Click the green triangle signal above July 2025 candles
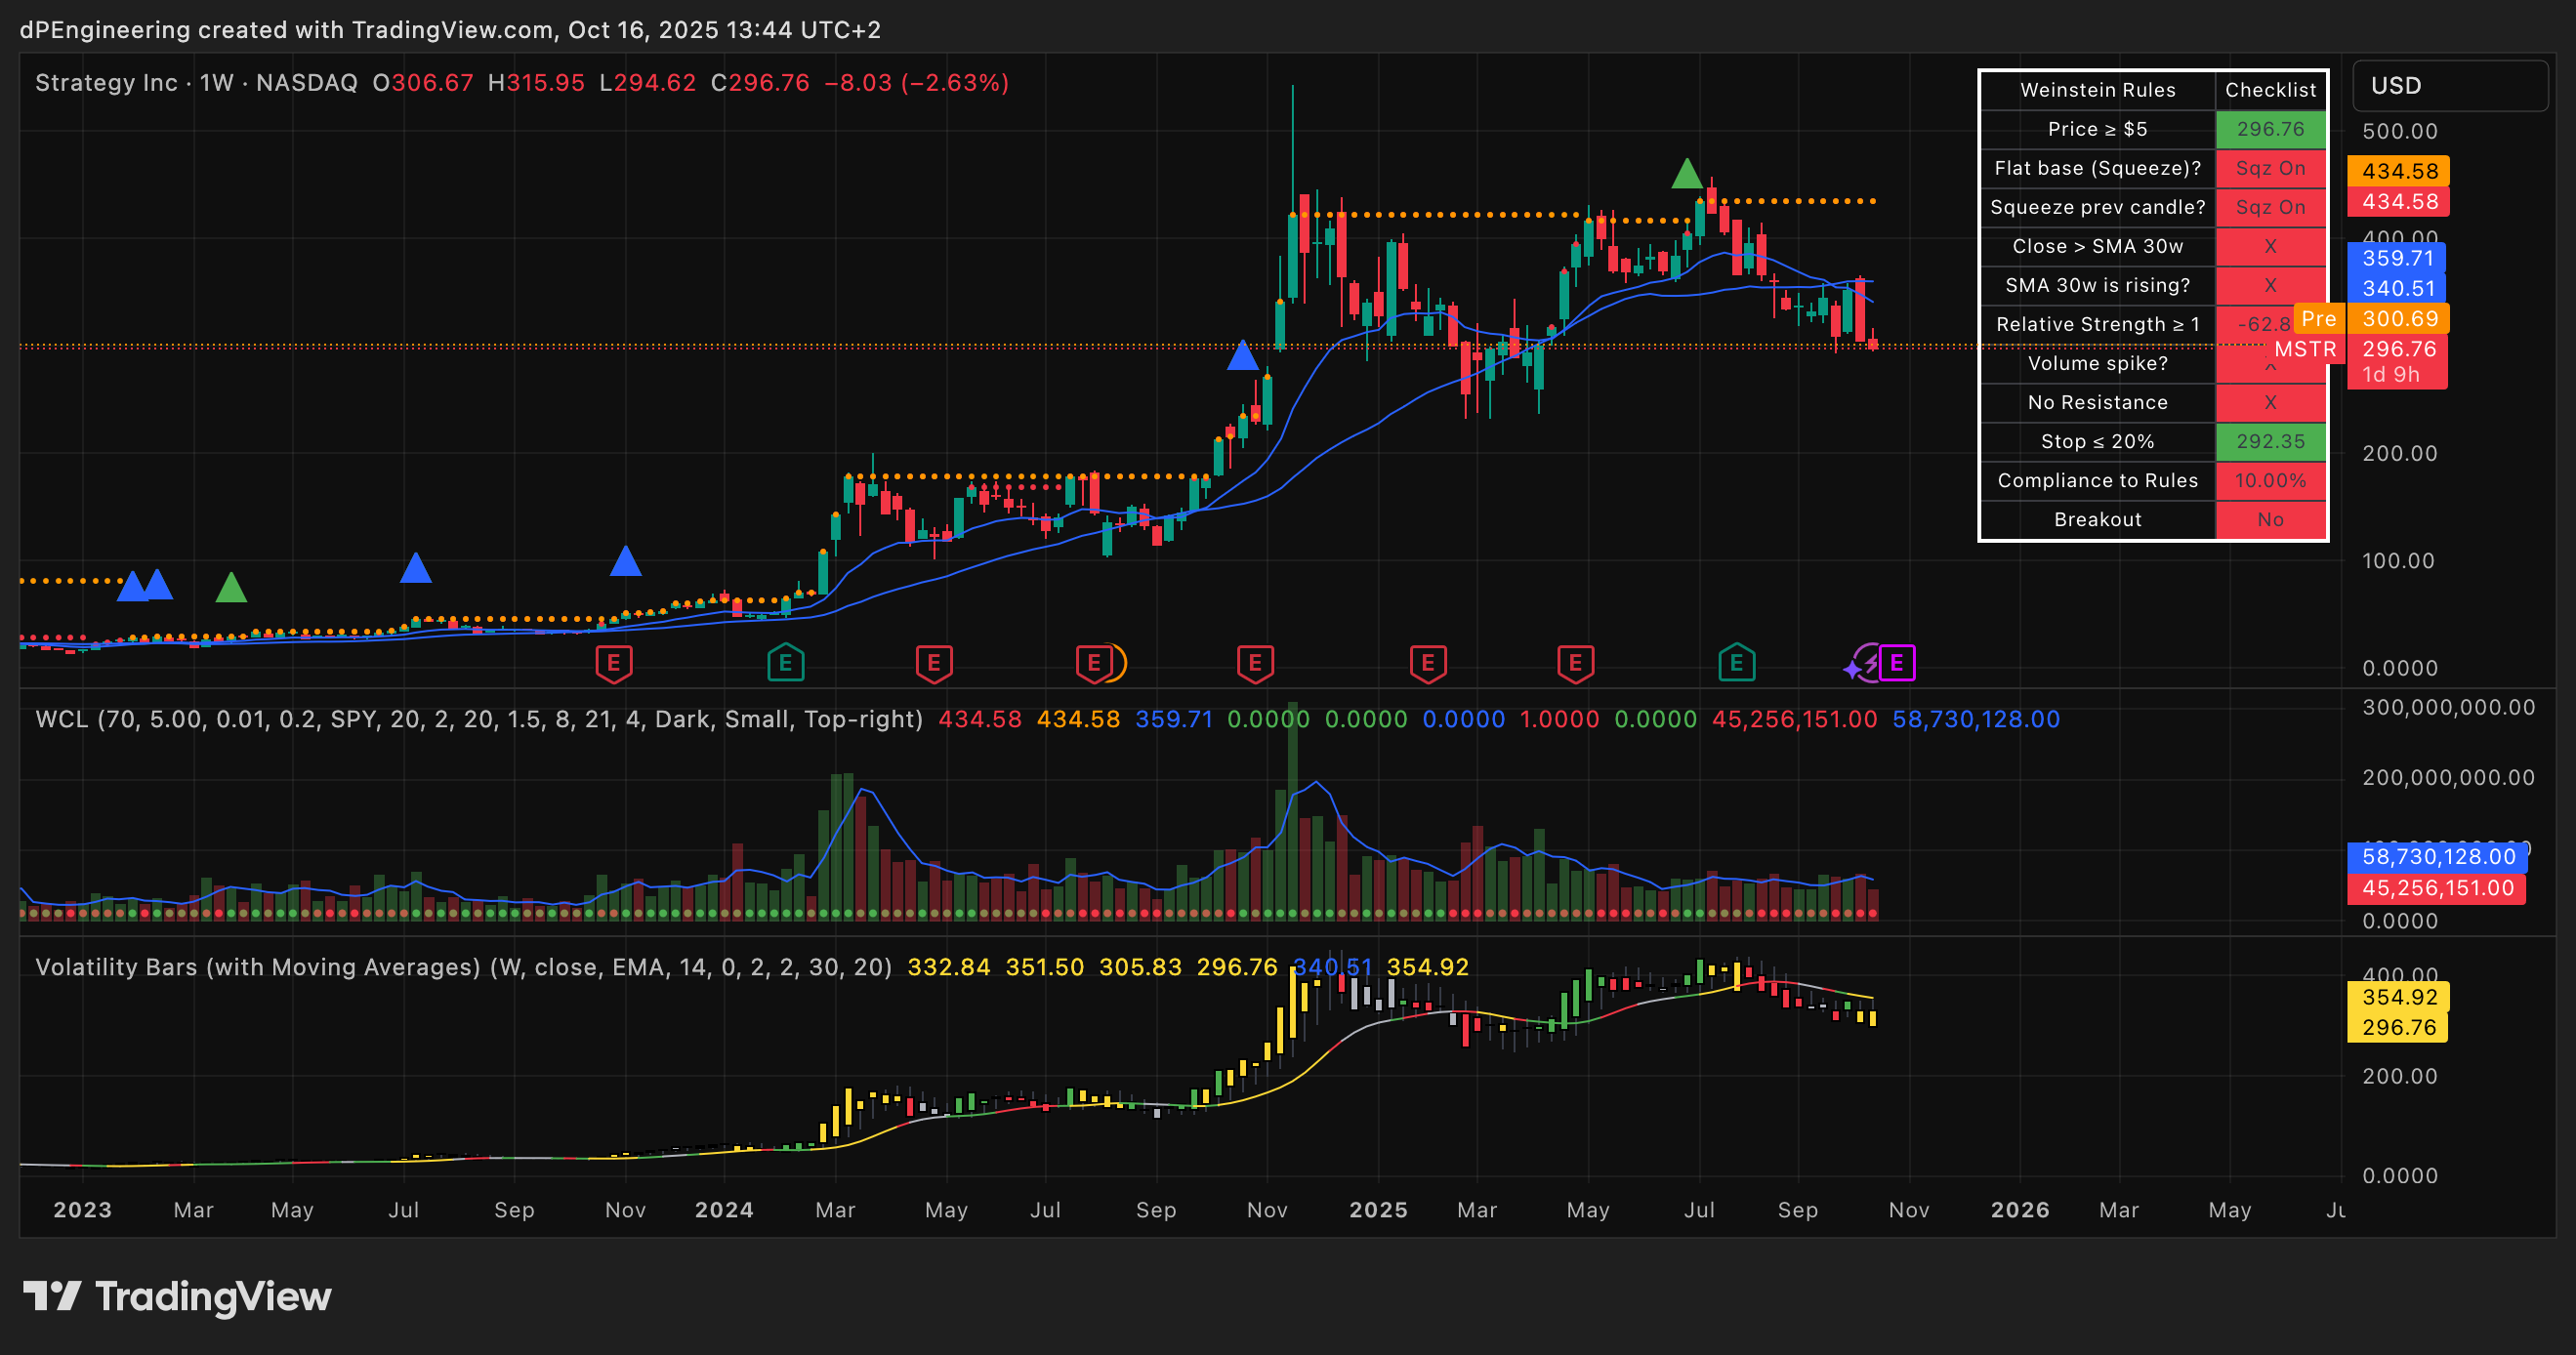This screenshot has height=1355, width=2576. pos(1687,173)
